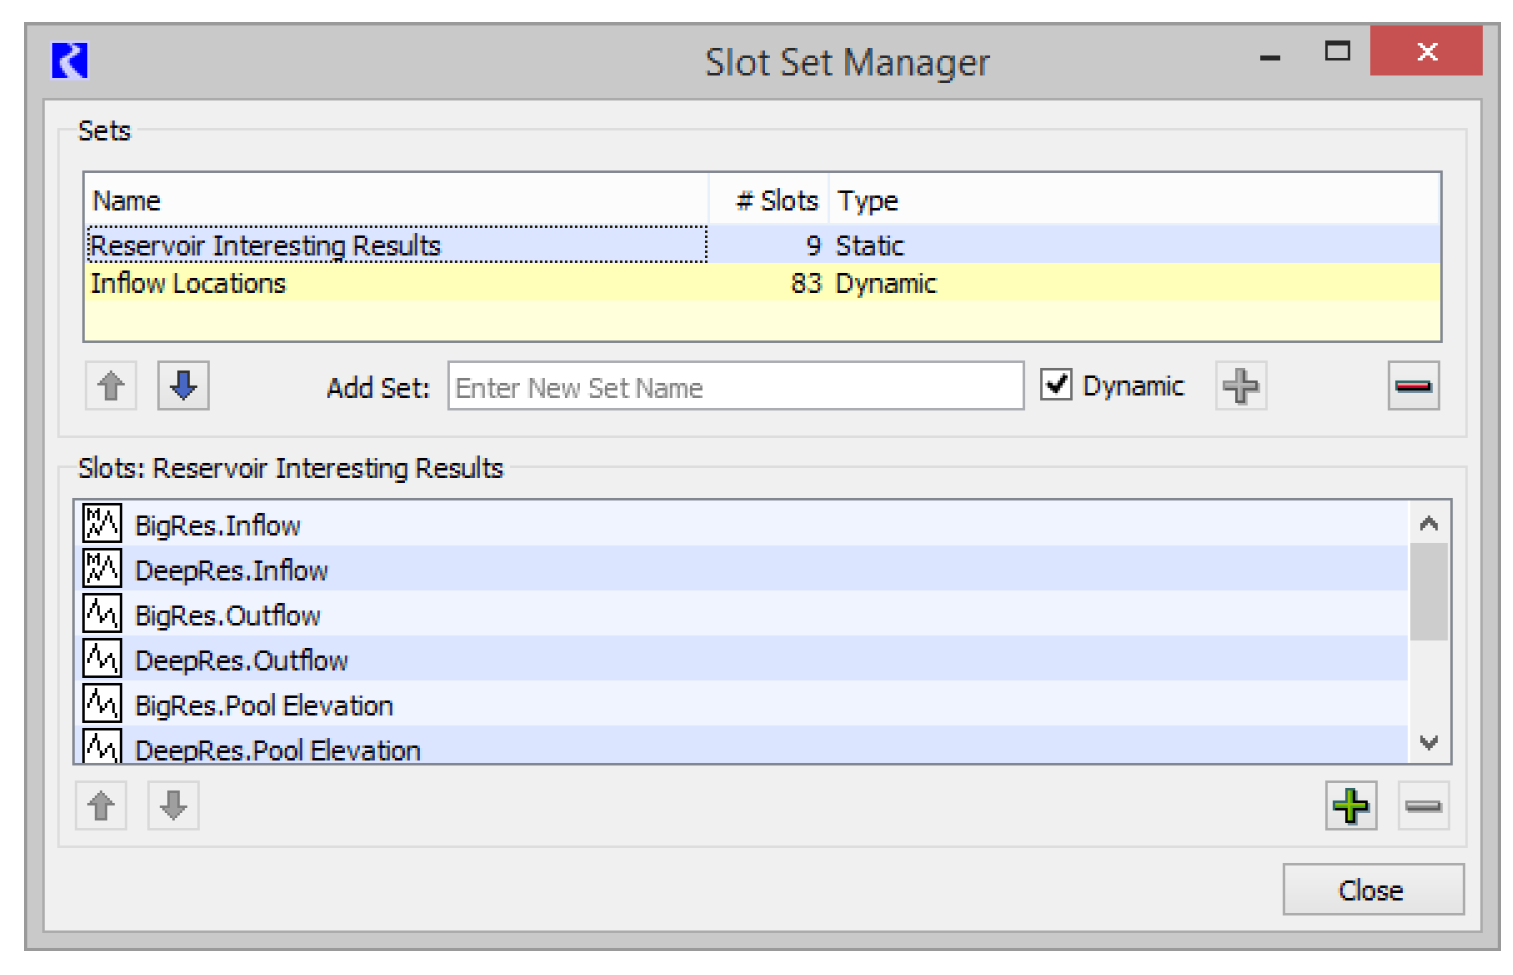Click the red minus remove set button
Image resolution: width=1513 pixels, height=975 pixels.
[x=1412, y=386]
